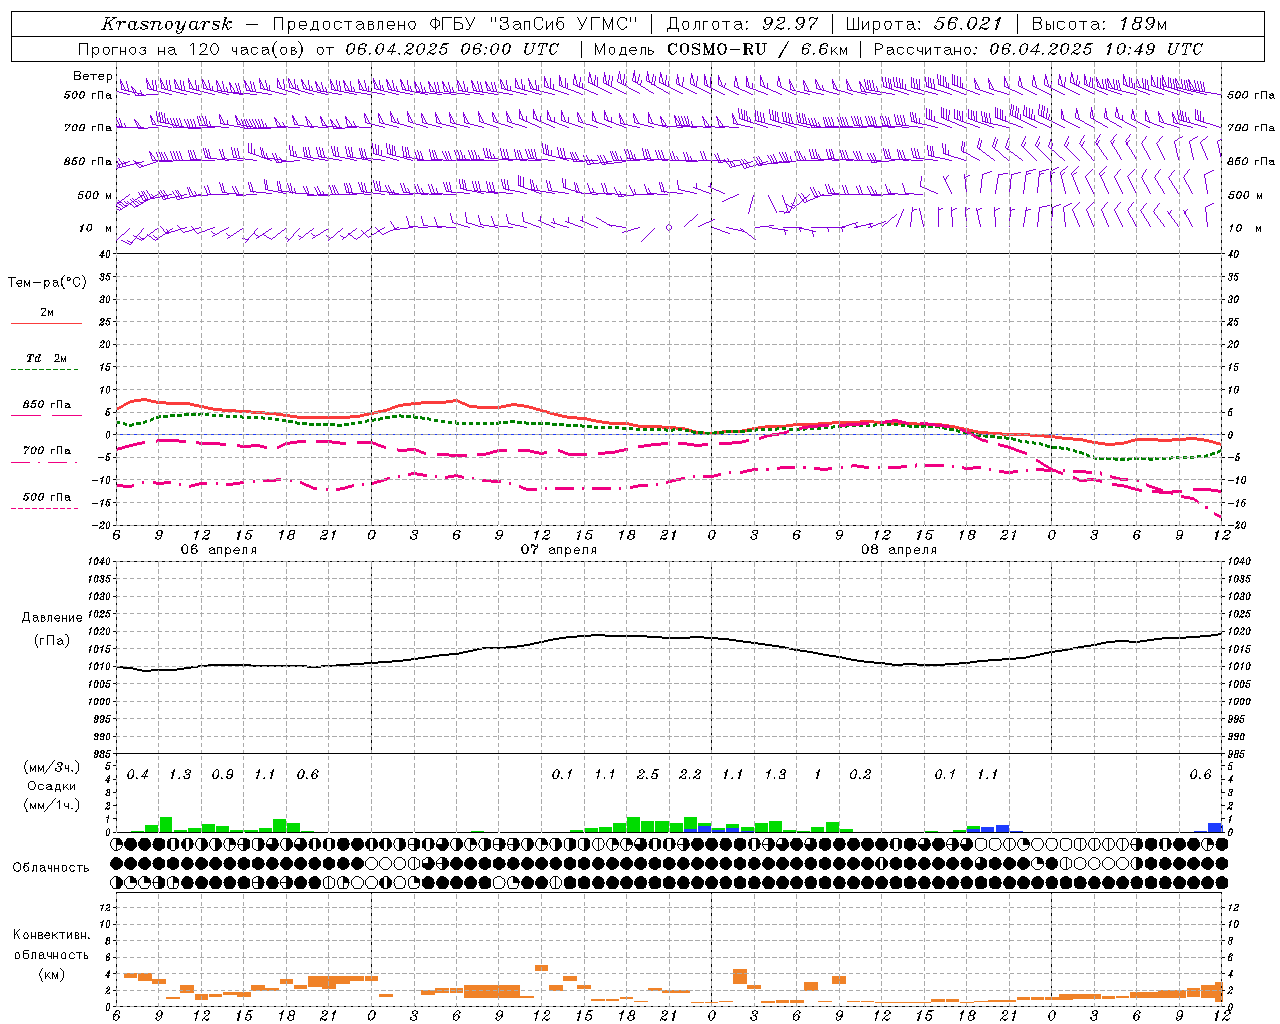The image size is (1280, 1024).
Task: Select the 0.4 precipitation amount value
Action: tap(138, 775)
